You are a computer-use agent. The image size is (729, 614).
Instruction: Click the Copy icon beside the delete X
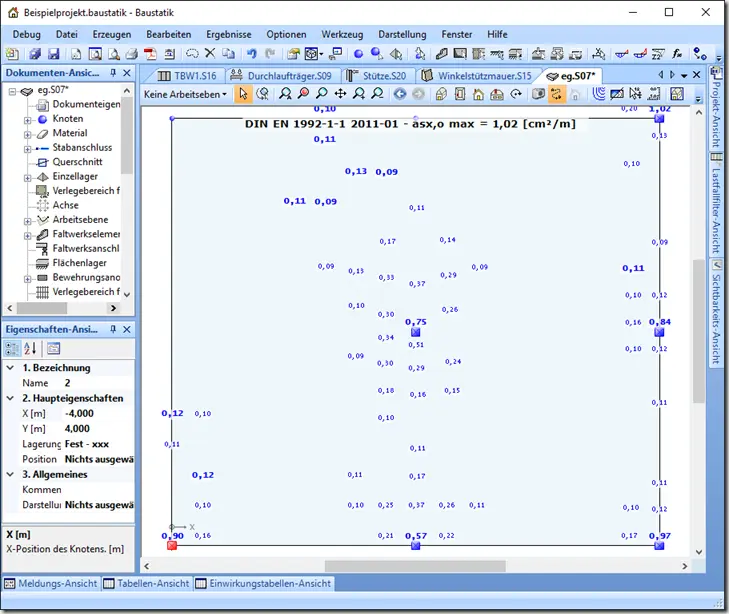point(228,54)
